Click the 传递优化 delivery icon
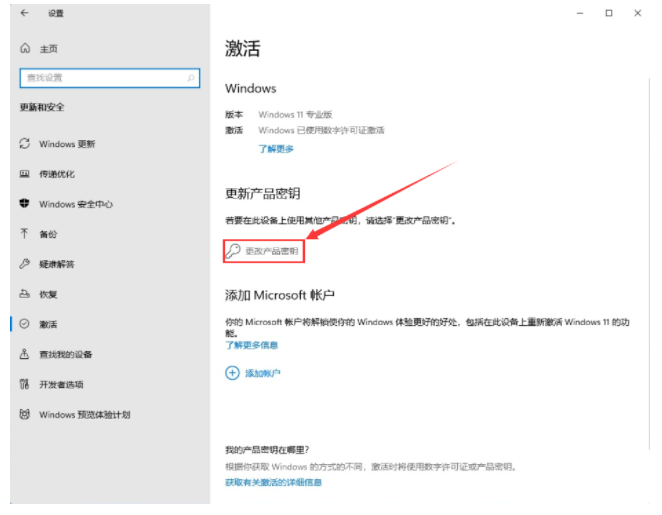The width and height of the screenshot is (662, 515). [x=25, y=174]
